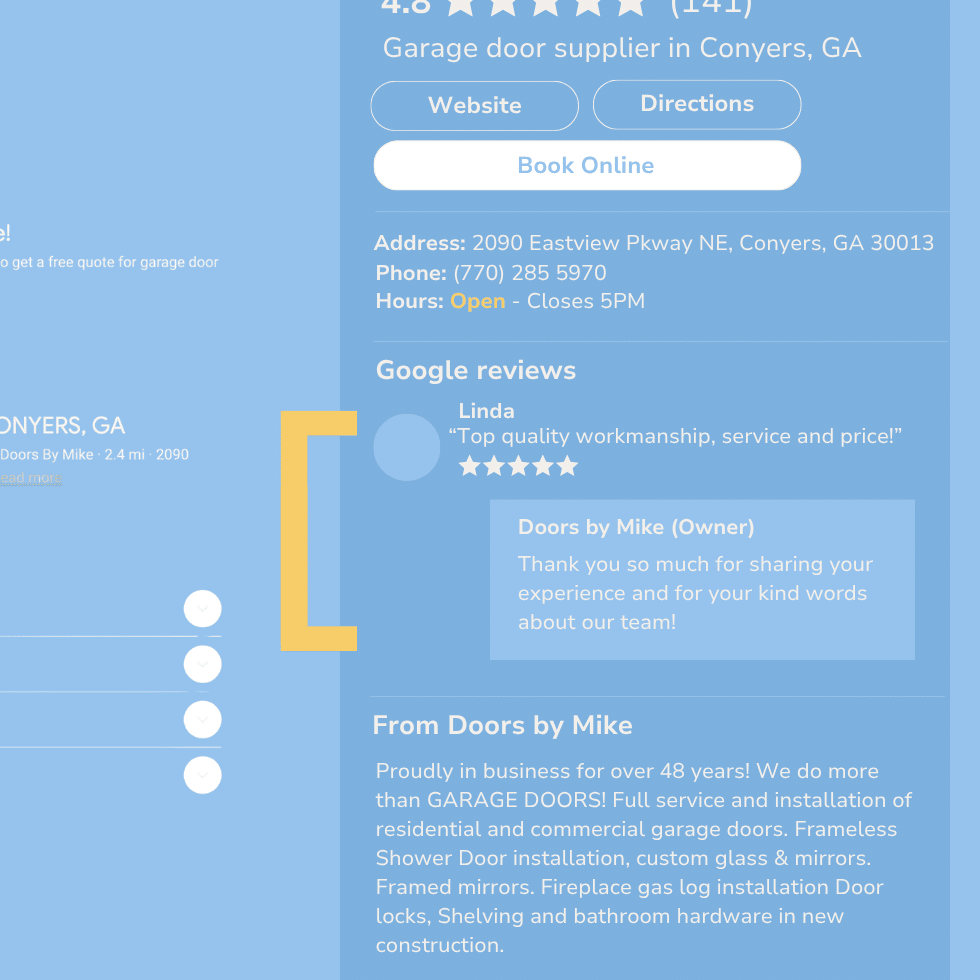Viewport: 980px width, 980px height.
Task: Get Directions to the business
Action: tap(697, 104)
